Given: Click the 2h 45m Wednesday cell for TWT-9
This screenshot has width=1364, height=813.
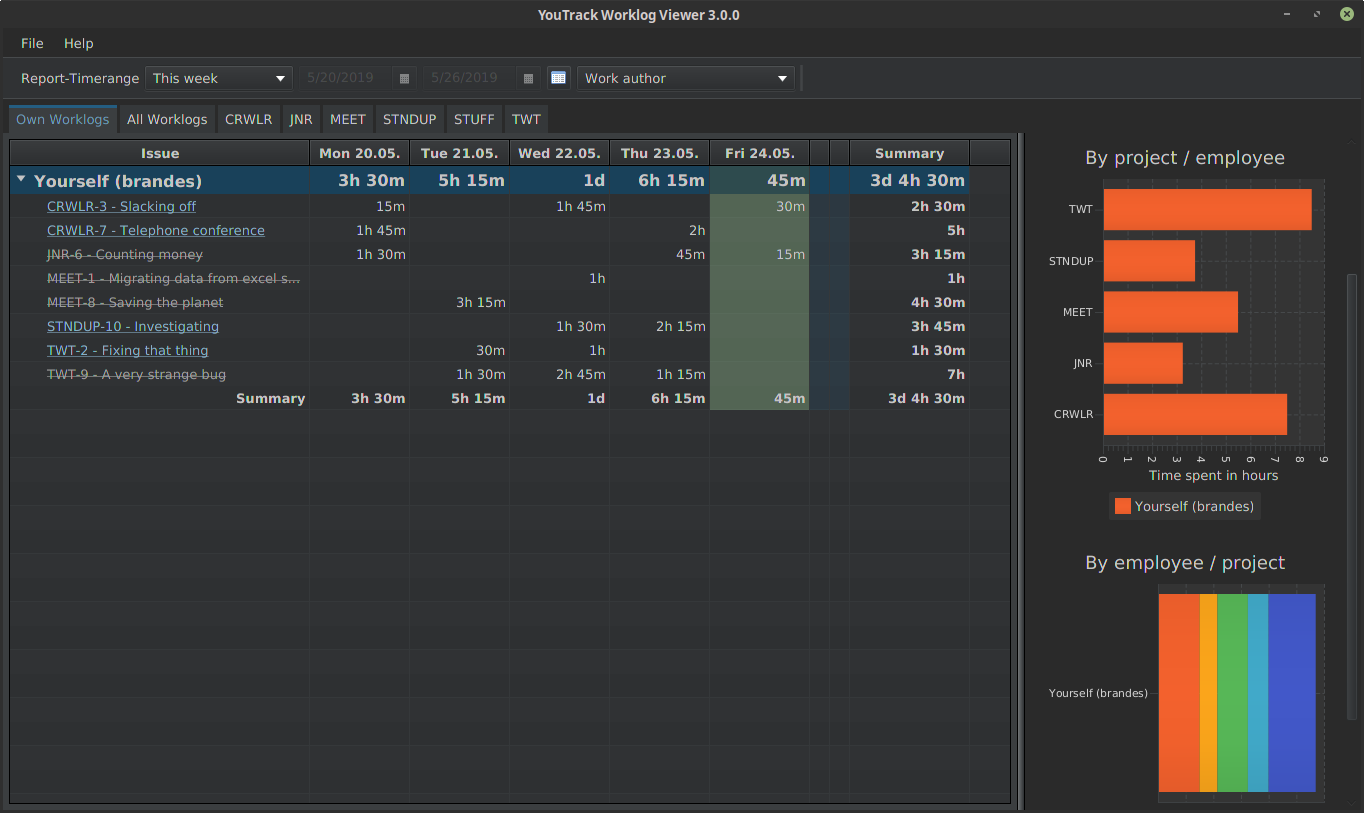Looking at the screenshot, I should [560, 374].
